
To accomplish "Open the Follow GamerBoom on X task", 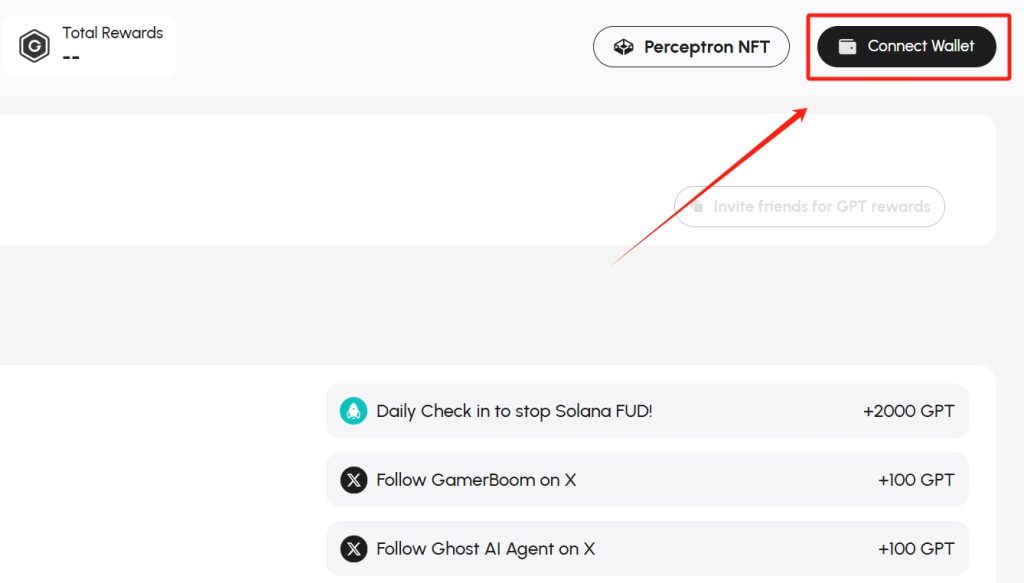I will click(647, 480).
